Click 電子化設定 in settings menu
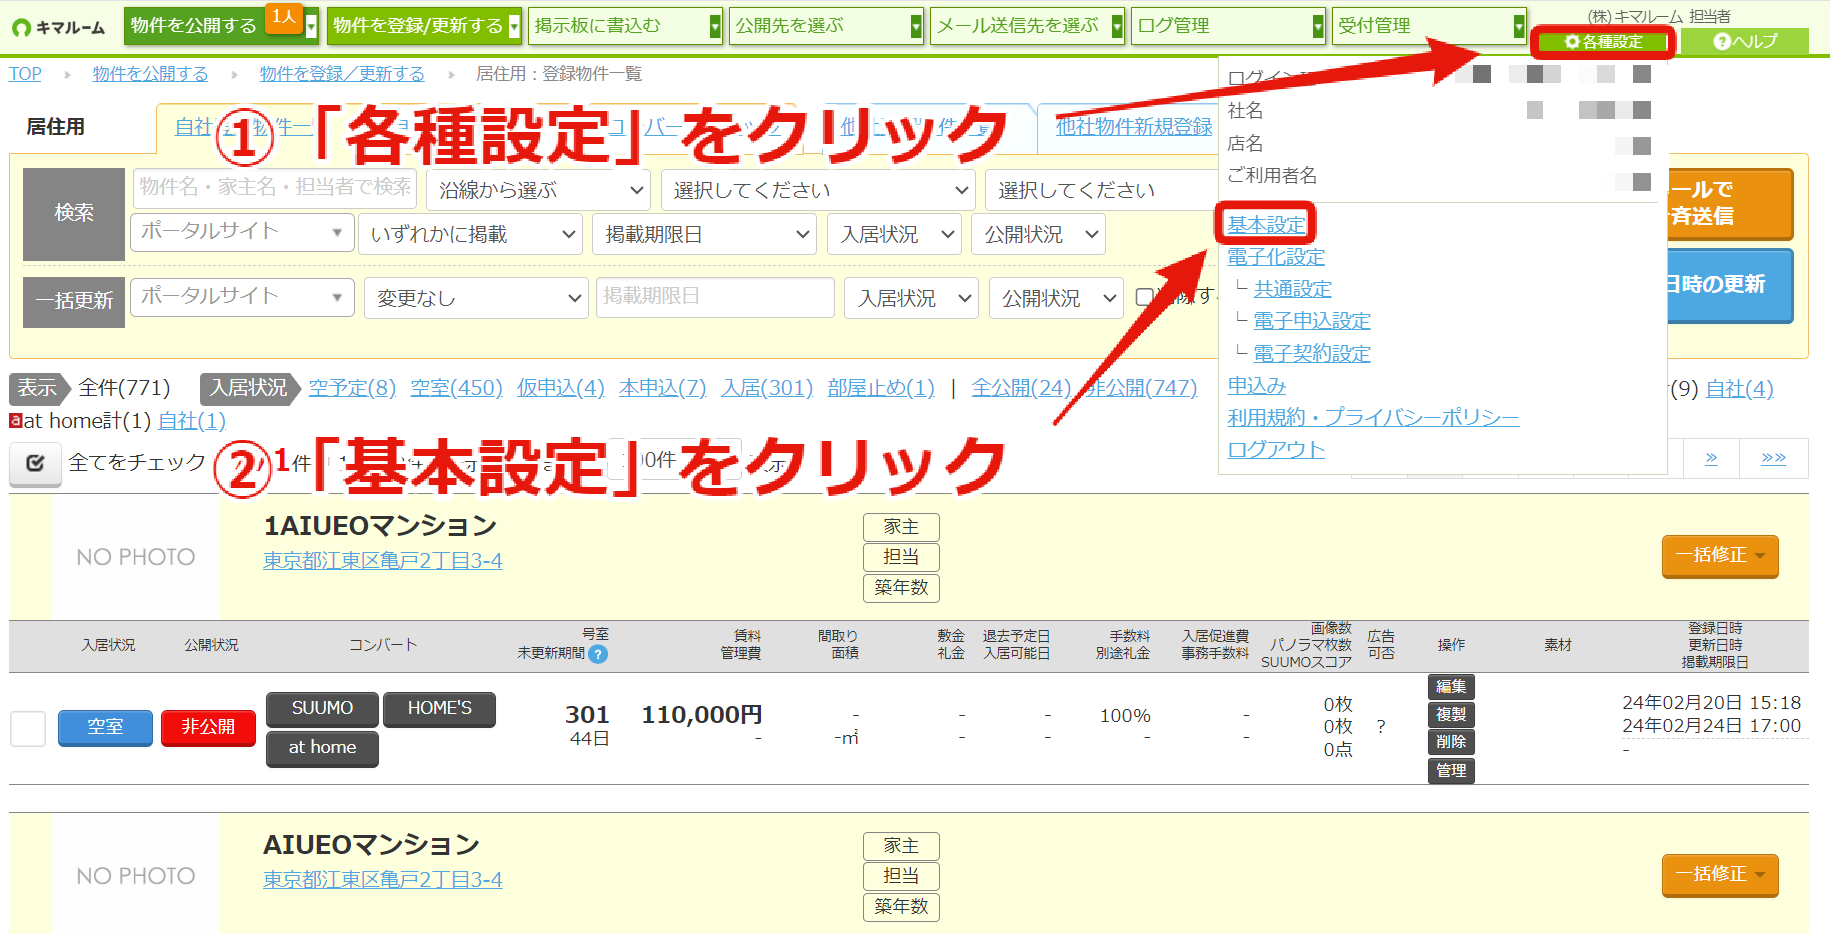 pos(1276,257)
